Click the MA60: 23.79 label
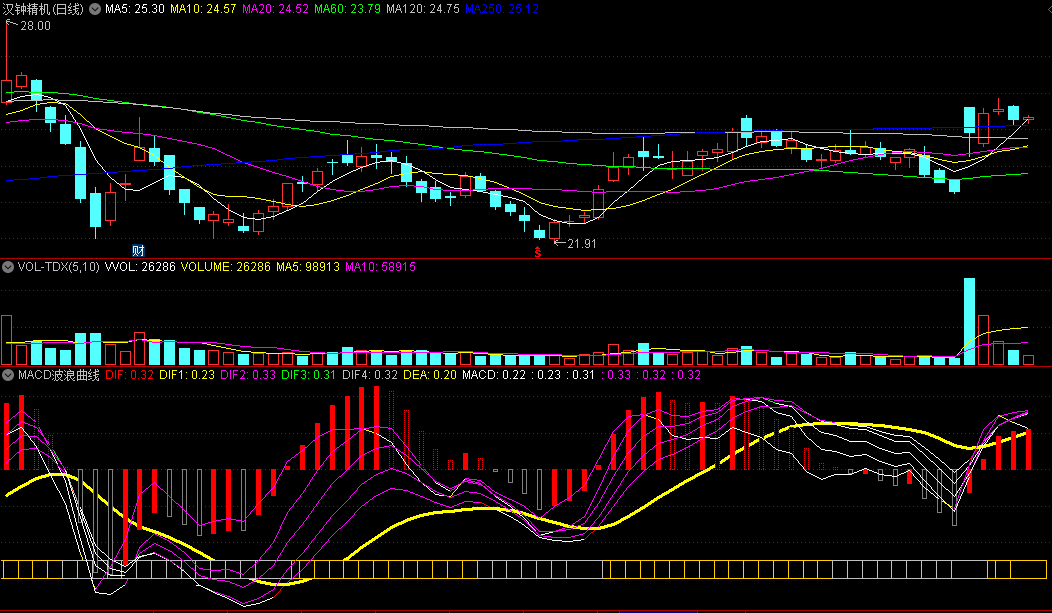The height and width of the screenshot is (613, 1052). (x=347, y=9)
